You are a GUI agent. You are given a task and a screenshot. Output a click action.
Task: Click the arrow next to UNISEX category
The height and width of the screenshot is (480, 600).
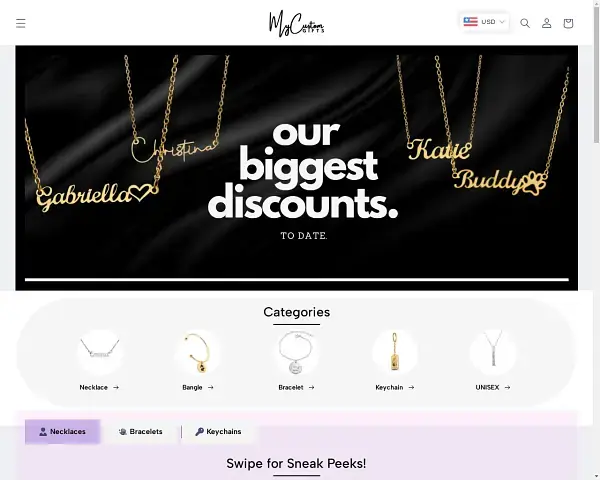507,387
